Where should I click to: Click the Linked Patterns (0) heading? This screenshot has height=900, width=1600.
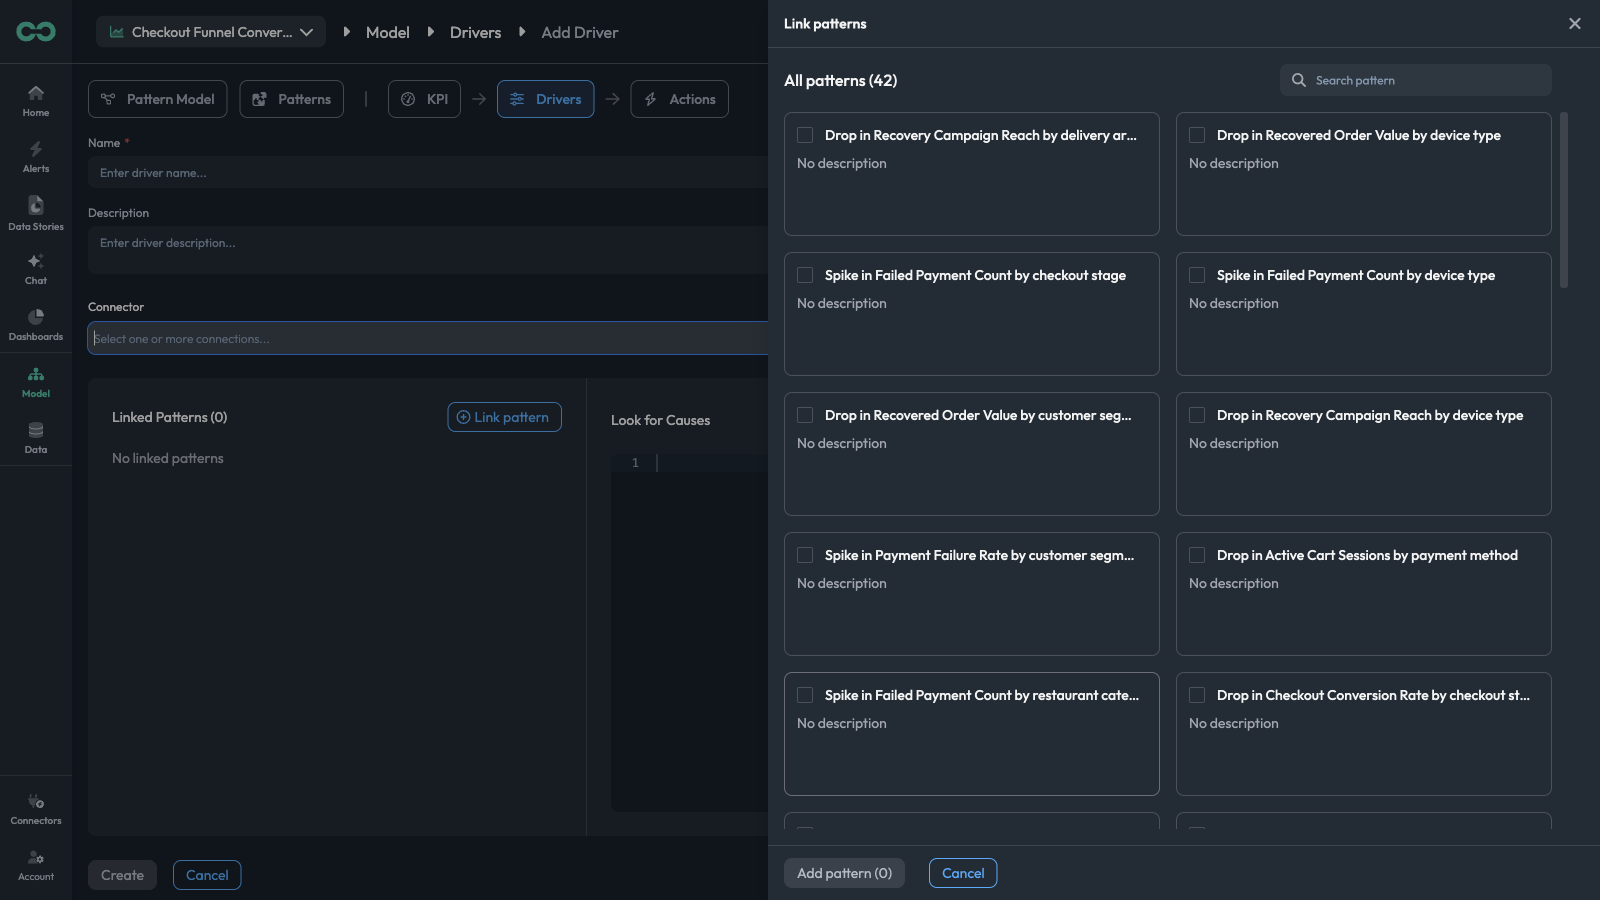coord(170,417)
